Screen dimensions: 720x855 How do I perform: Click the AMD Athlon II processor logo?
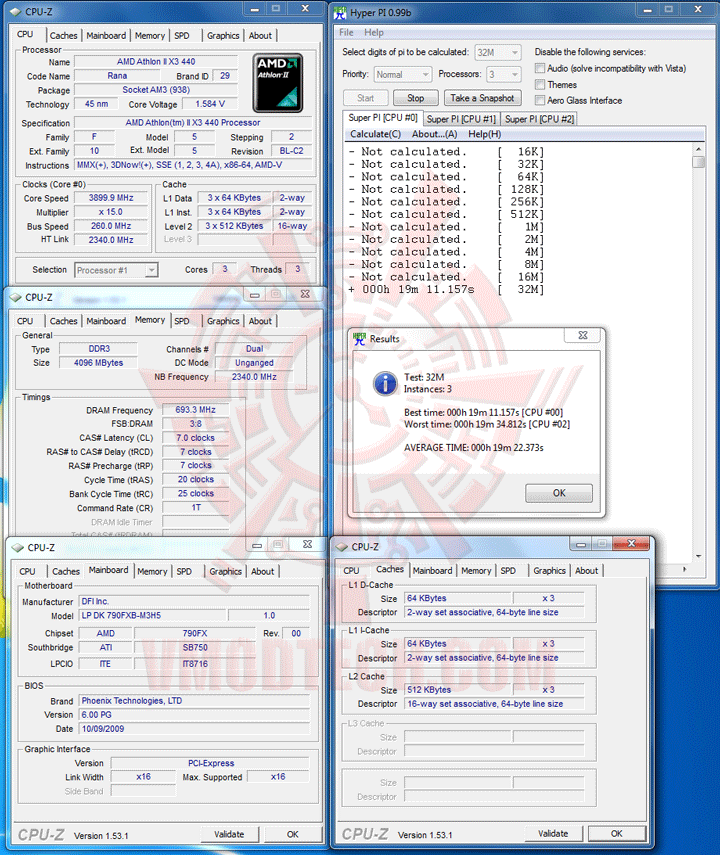click(x=278, y=83)
